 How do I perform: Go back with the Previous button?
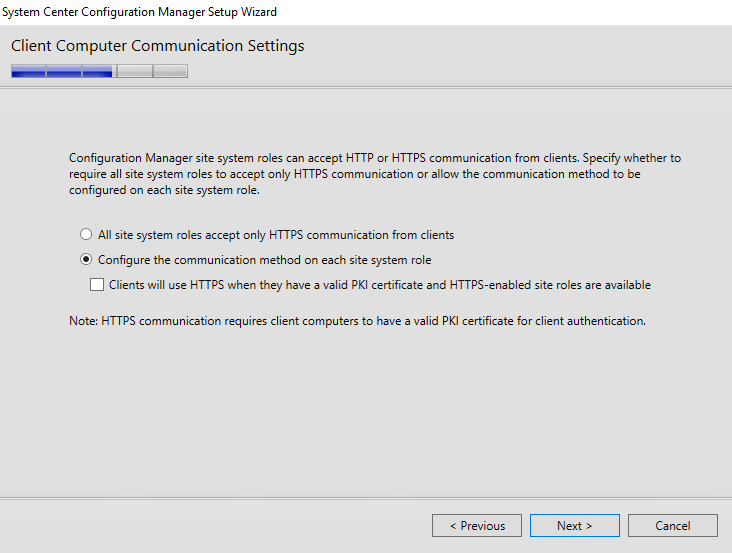click(477, 526)
